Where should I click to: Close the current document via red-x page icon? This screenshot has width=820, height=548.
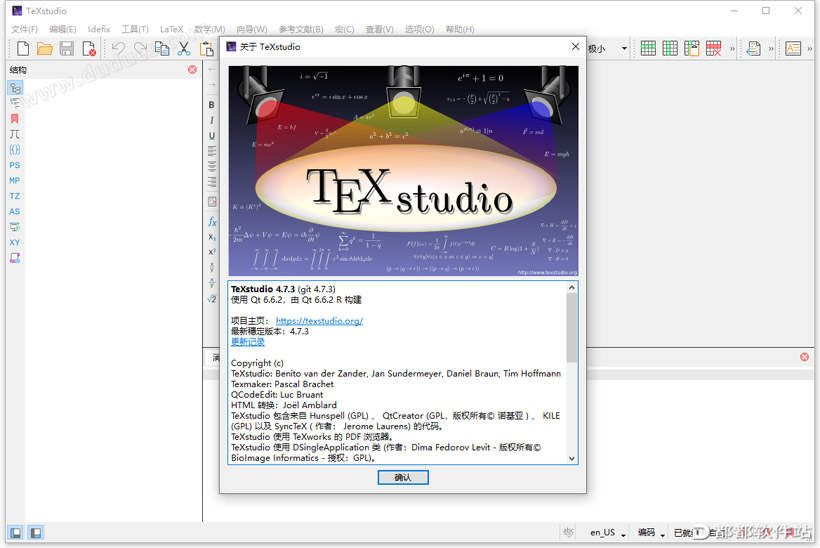(x=89, y=49)
